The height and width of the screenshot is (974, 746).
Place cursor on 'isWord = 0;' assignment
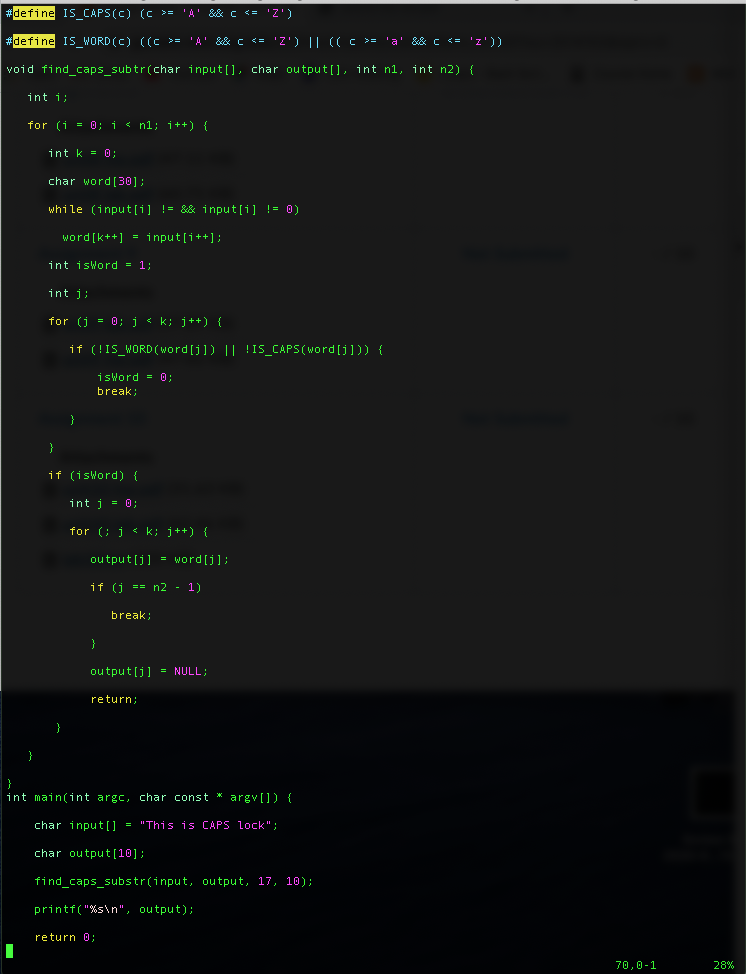[x=135, y=377]
